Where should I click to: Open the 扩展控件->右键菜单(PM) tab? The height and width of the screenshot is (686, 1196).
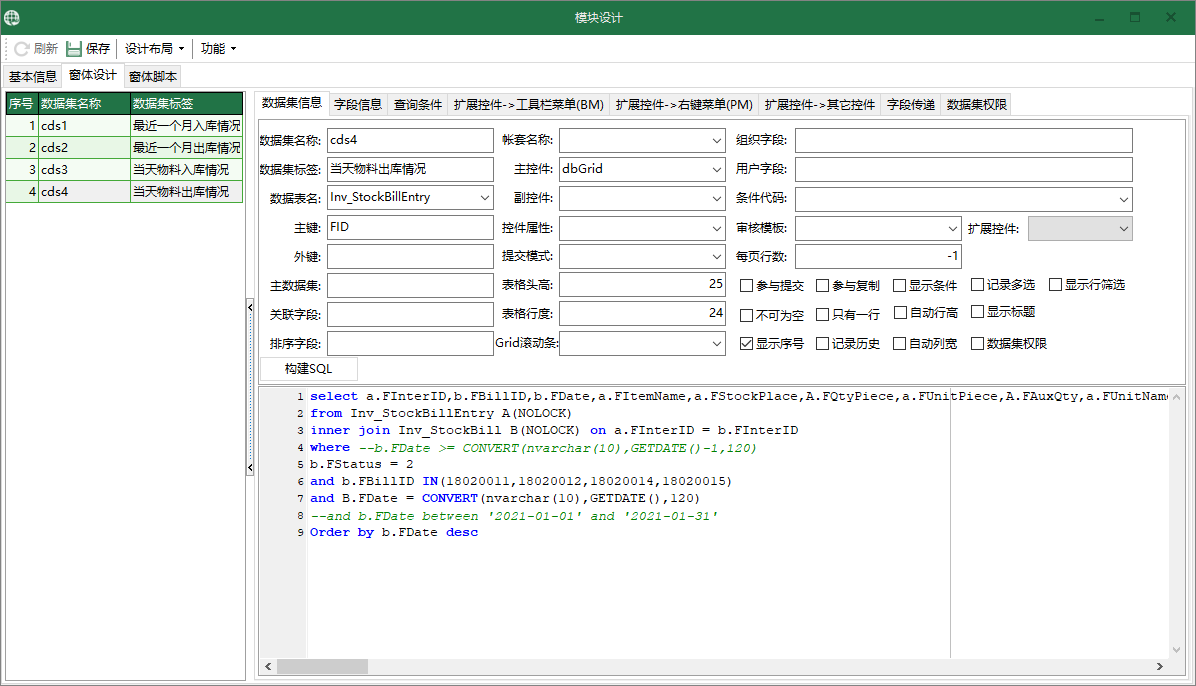(x=684, y=105)
